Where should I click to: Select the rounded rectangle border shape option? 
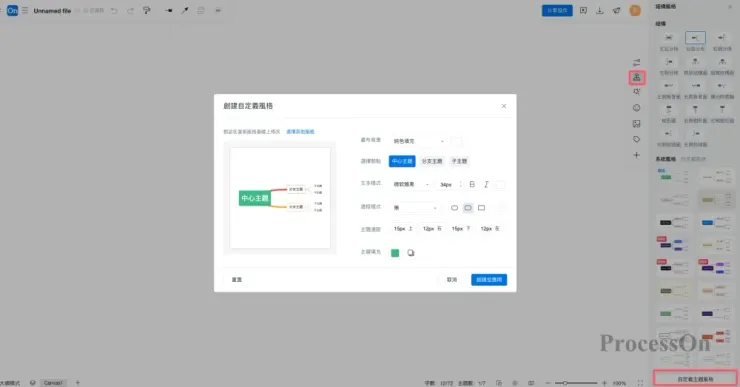(468, 208)
